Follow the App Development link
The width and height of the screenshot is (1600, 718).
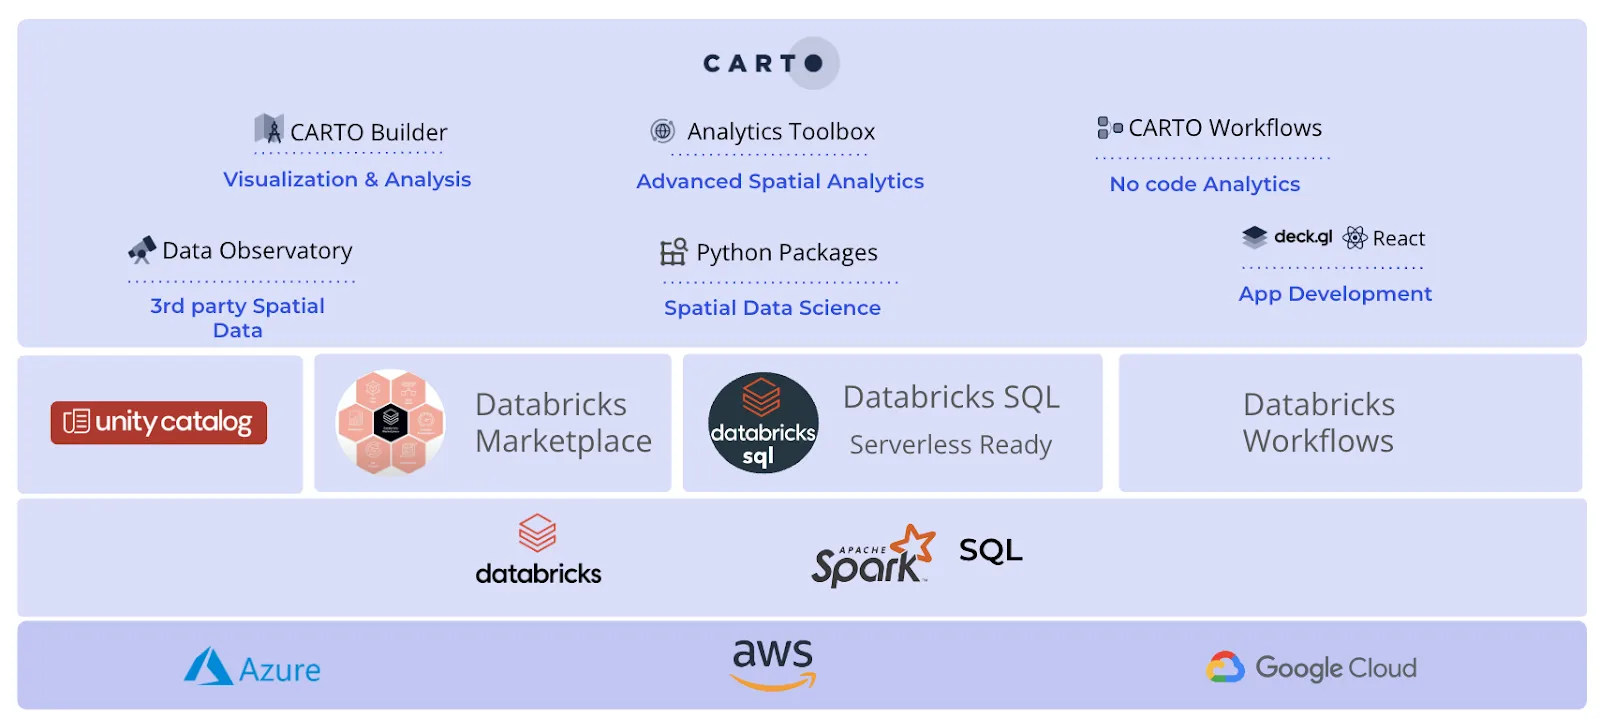[1335, 294]
